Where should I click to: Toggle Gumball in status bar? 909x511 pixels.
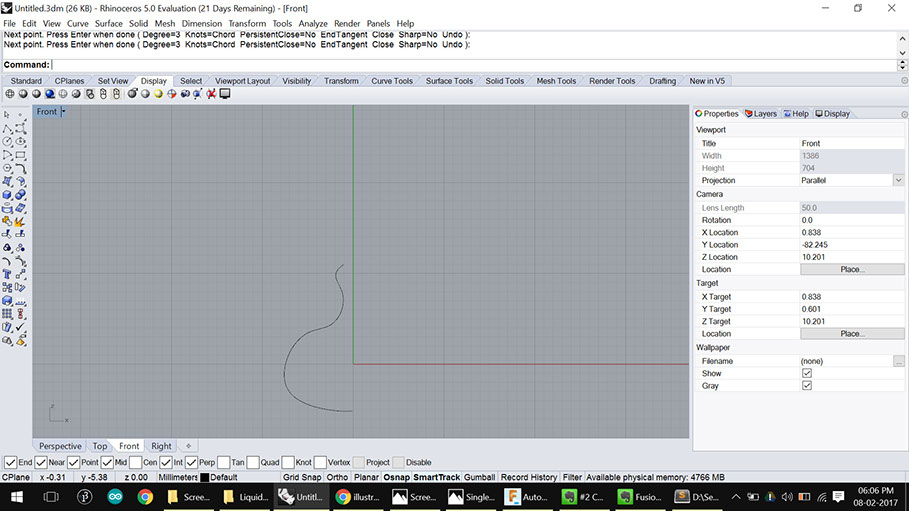pos(479,477)
